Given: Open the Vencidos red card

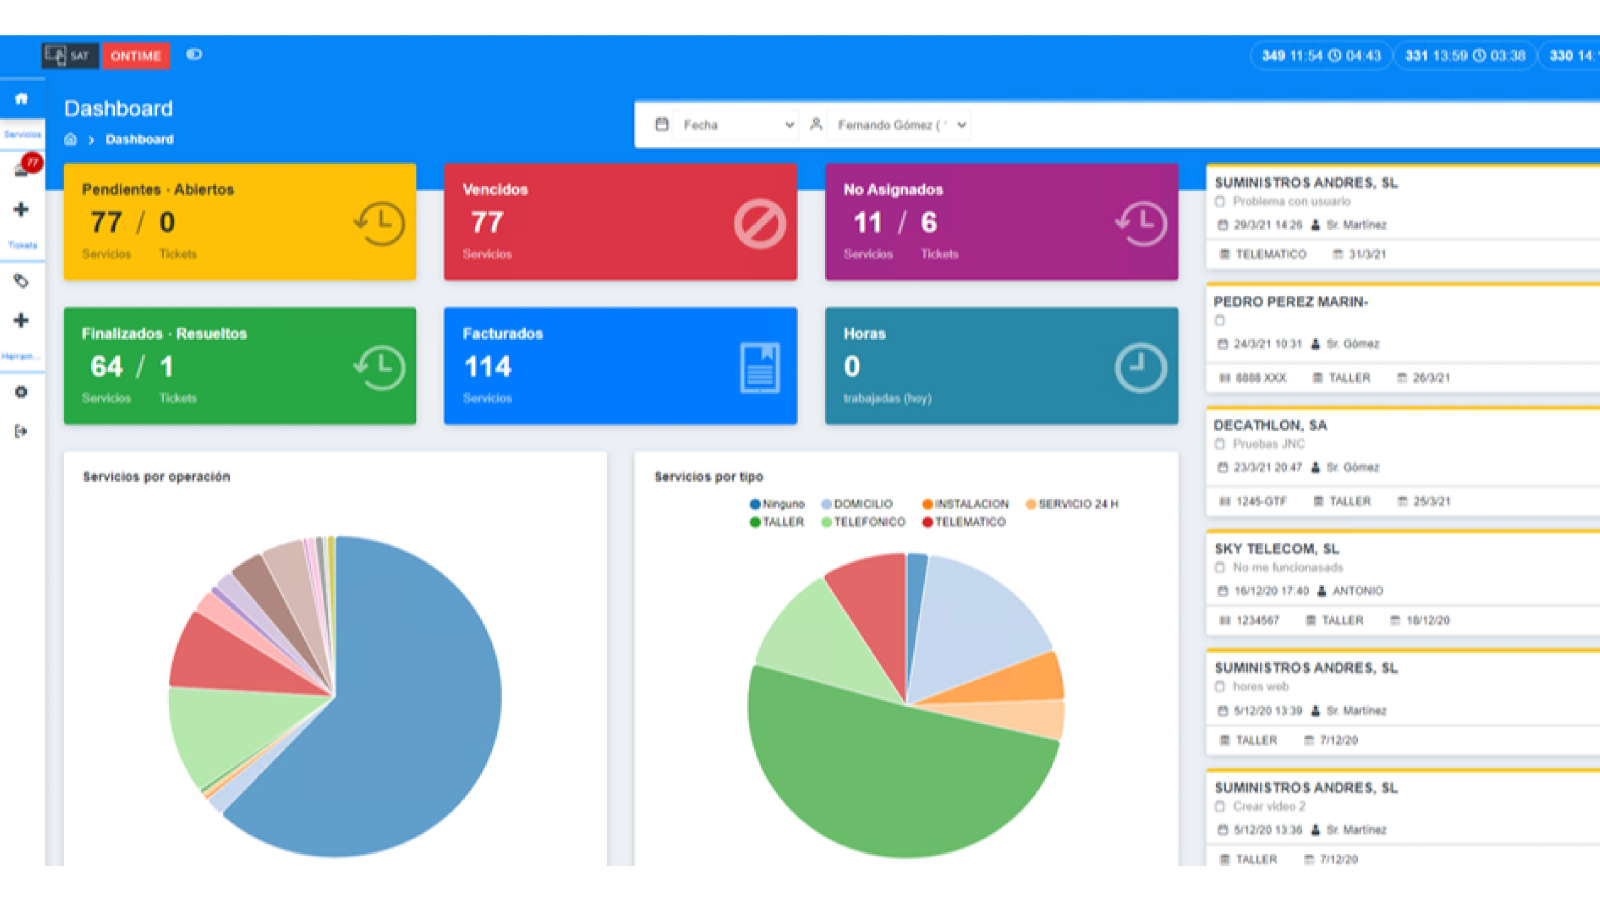Looking at the screenshot, I should coord(620,222).
